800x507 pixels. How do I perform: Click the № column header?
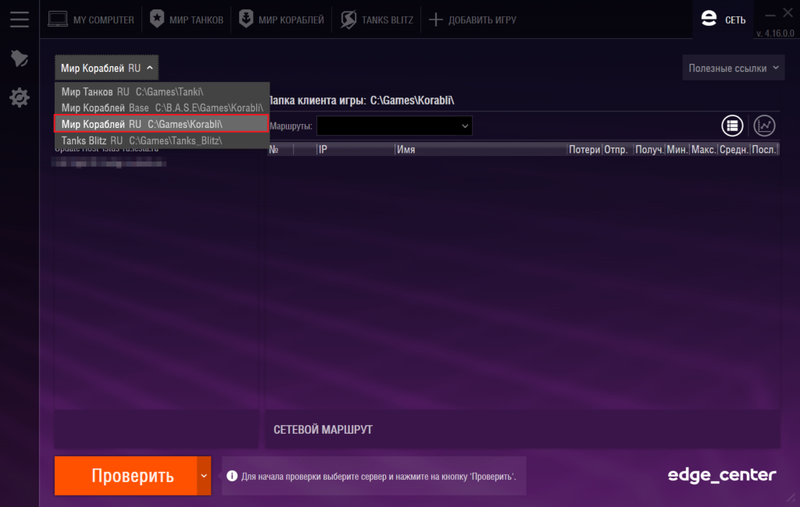(280, 149)
